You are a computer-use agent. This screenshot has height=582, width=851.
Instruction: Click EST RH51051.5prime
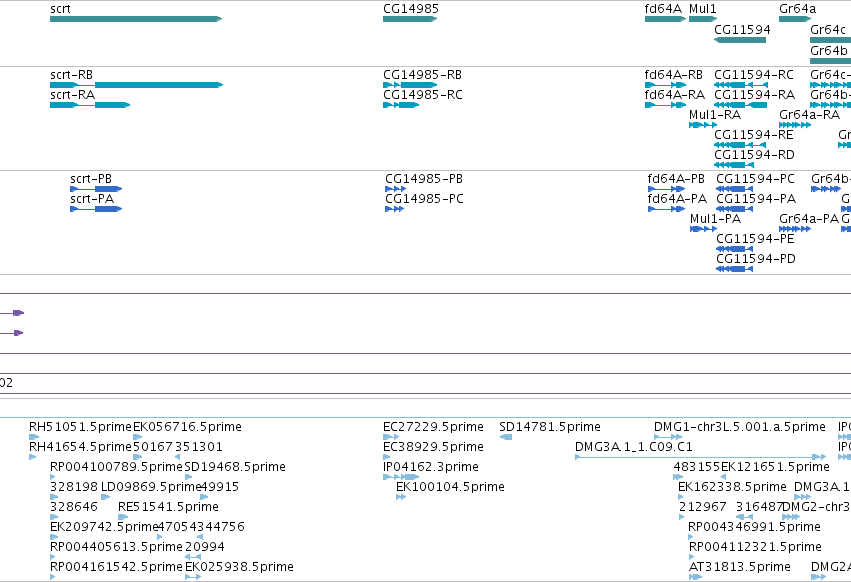coord(34,437)
